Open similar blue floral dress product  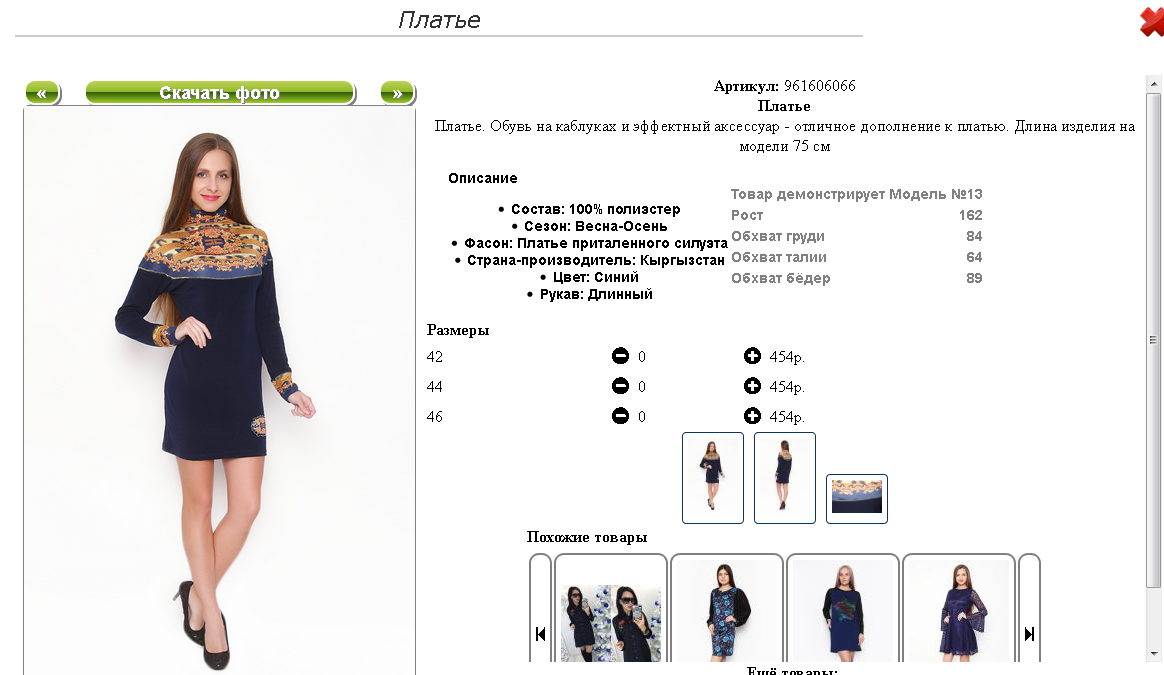coord(727,609)
